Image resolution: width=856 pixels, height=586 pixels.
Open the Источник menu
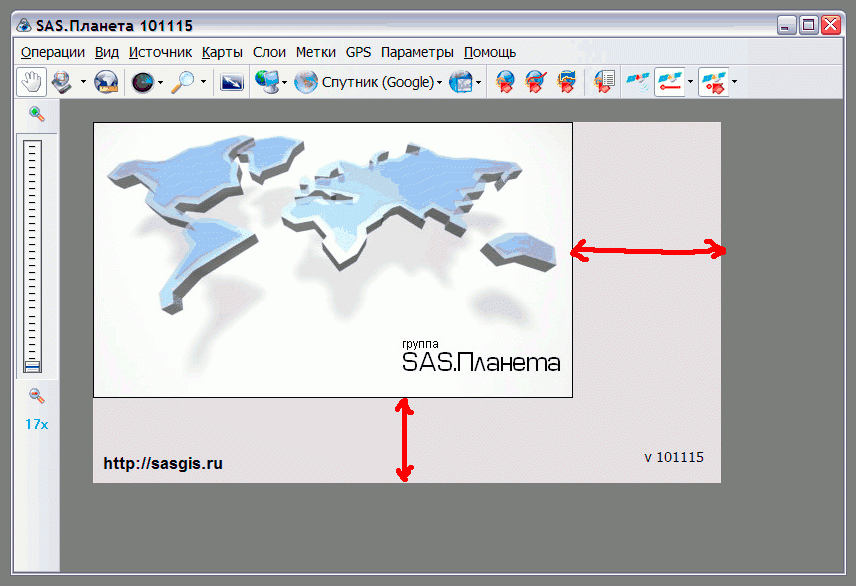(x=160, y=52)
